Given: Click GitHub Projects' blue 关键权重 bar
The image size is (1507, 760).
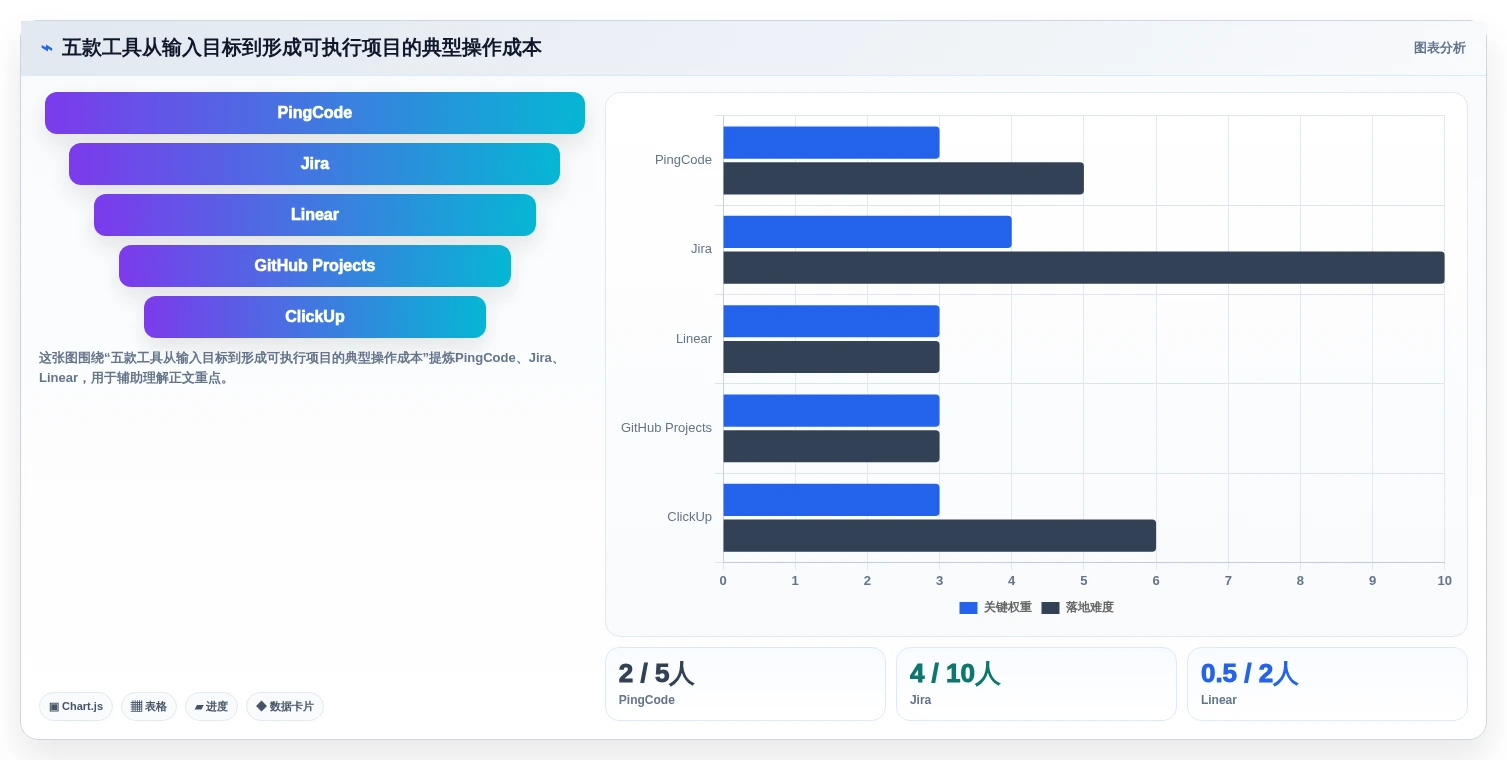Looking at the screenshot, I should pyautogui.click(x=831, y=410).
